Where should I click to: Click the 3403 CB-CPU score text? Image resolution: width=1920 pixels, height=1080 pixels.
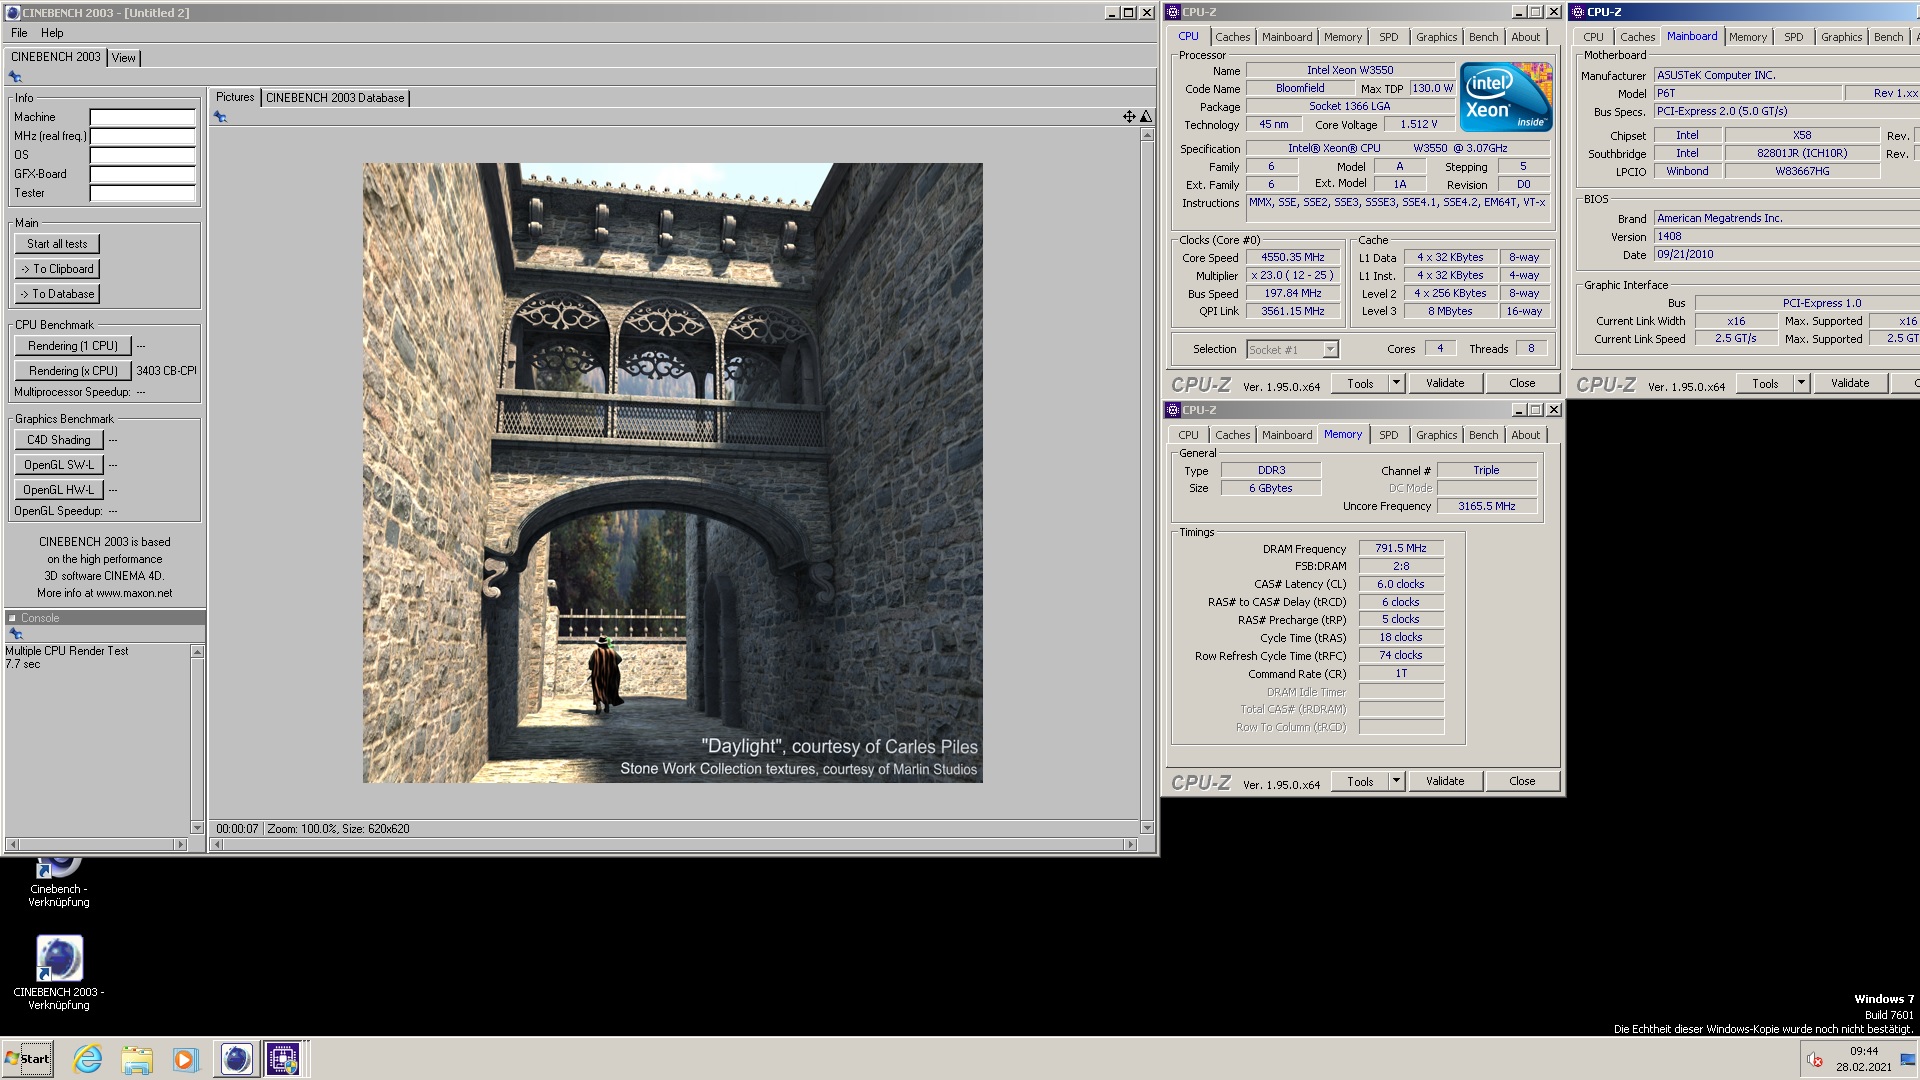point(167,371)
